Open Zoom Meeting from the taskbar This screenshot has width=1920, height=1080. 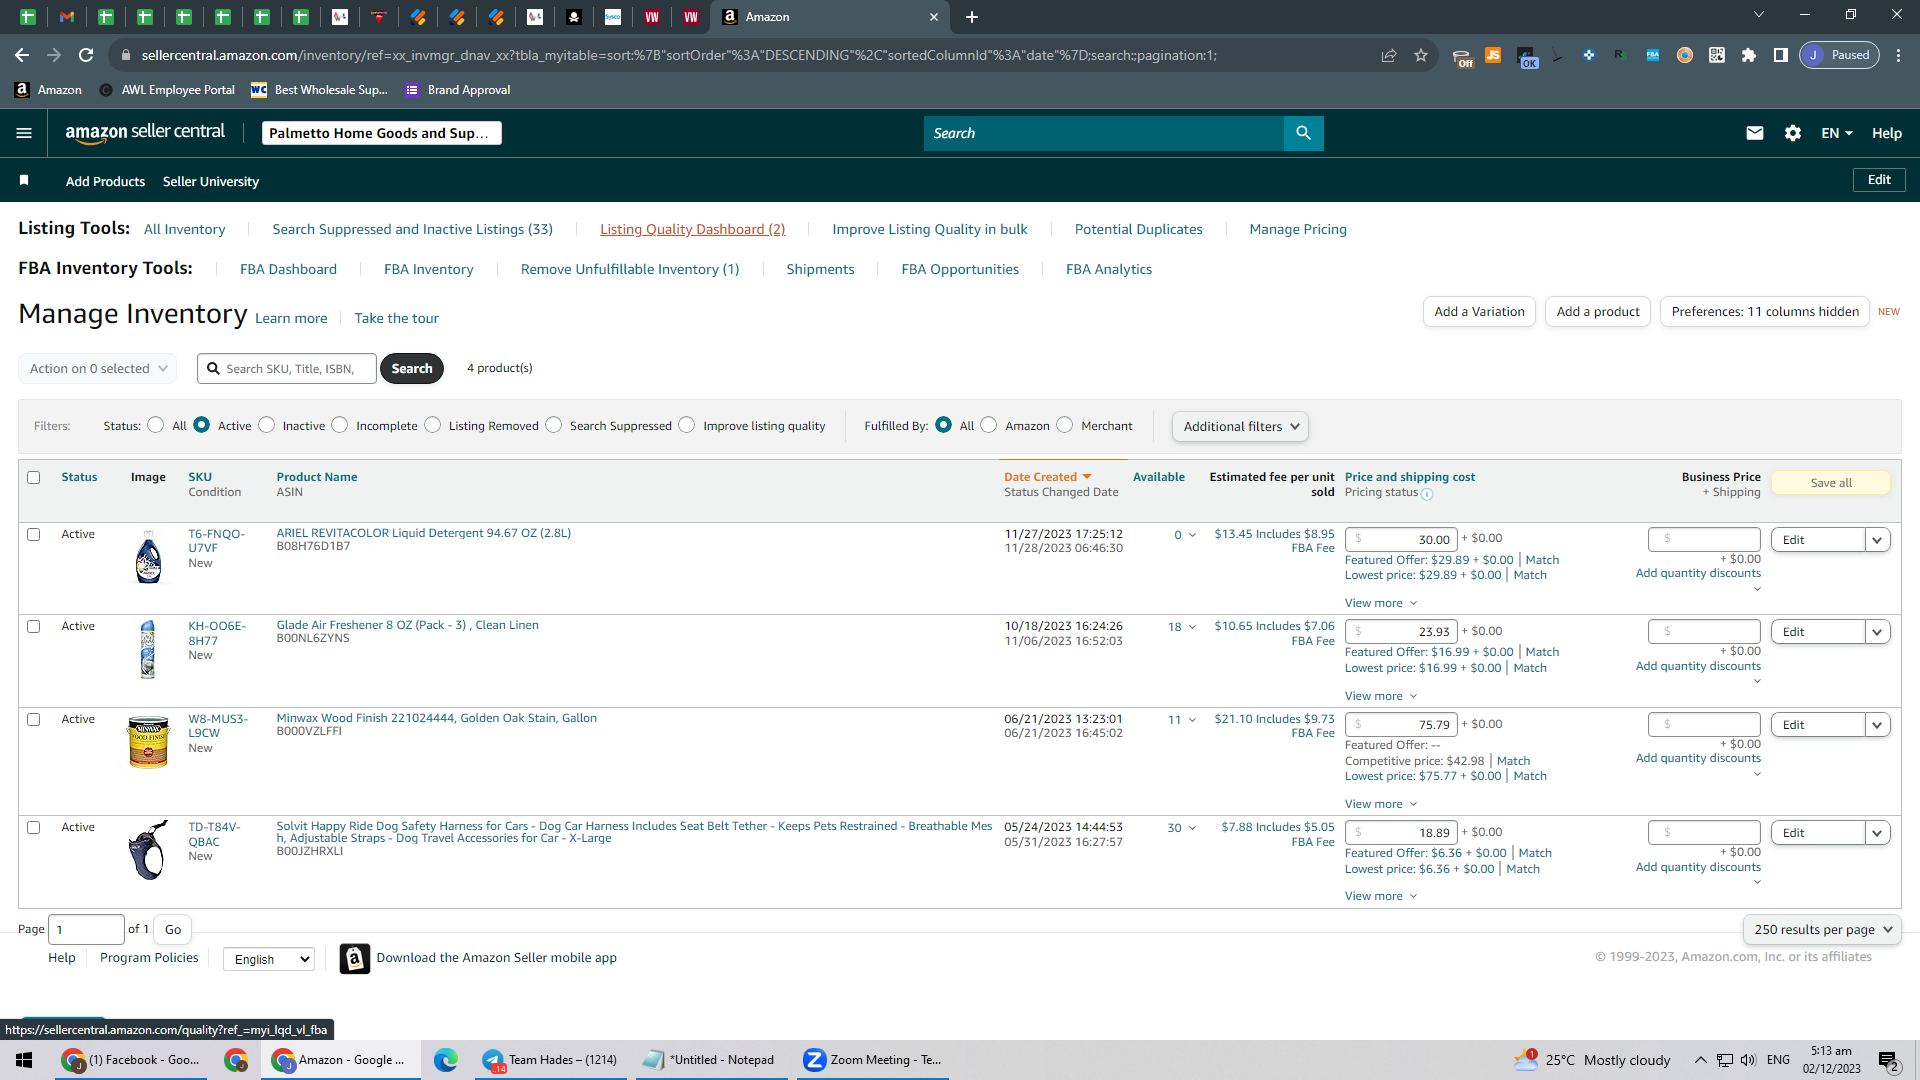[x=873, y=1060]
